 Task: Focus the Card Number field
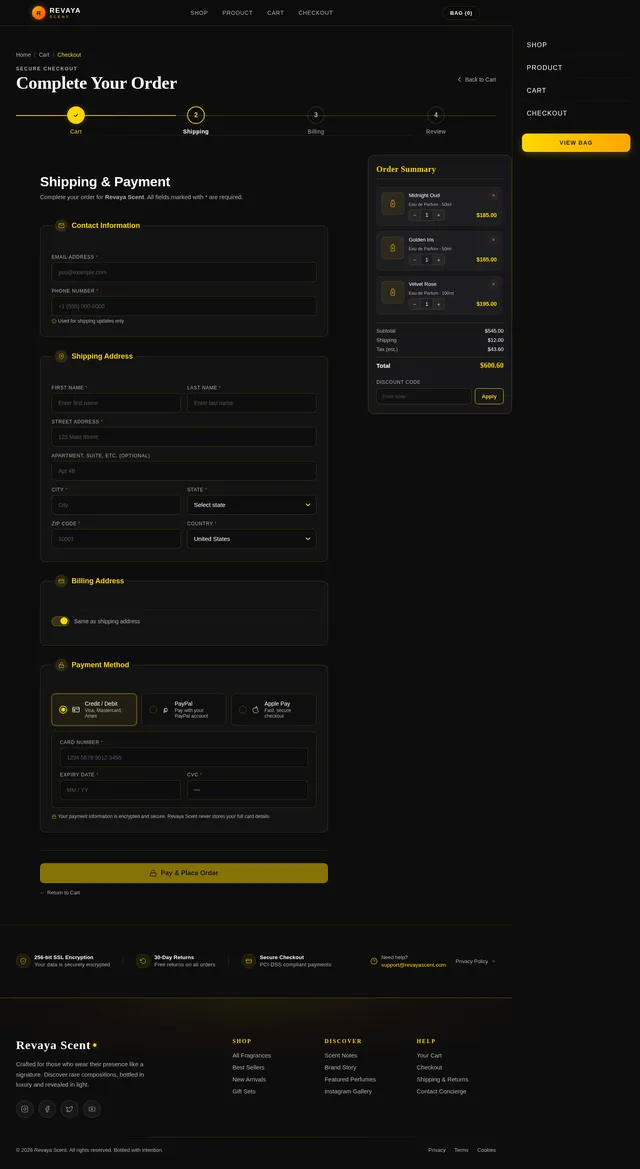[183, 757]
